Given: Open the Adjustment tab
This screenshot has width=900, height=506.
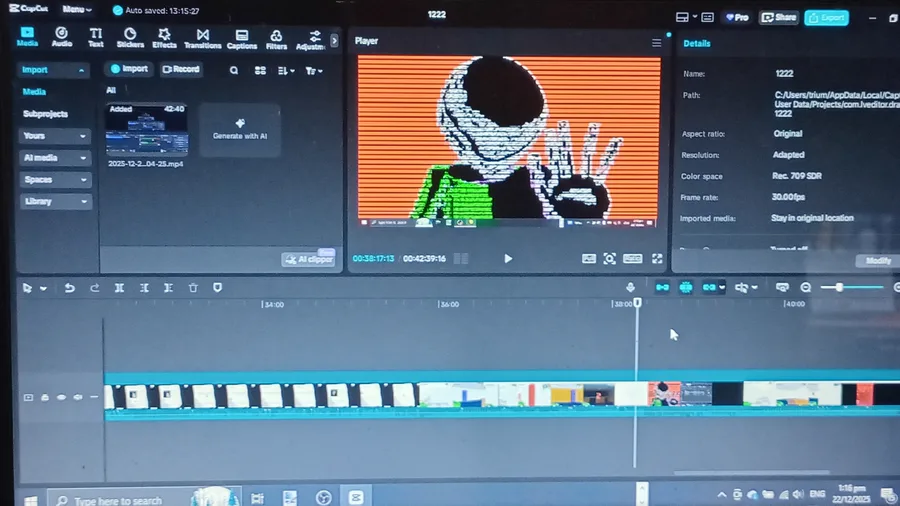Looking at the screenshot, I should click(x=311, y=40).
